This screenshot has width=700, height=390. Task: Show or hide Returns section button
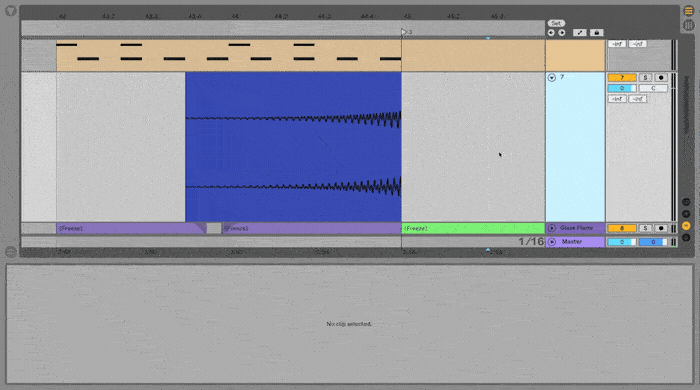click(x=686, y=214)
